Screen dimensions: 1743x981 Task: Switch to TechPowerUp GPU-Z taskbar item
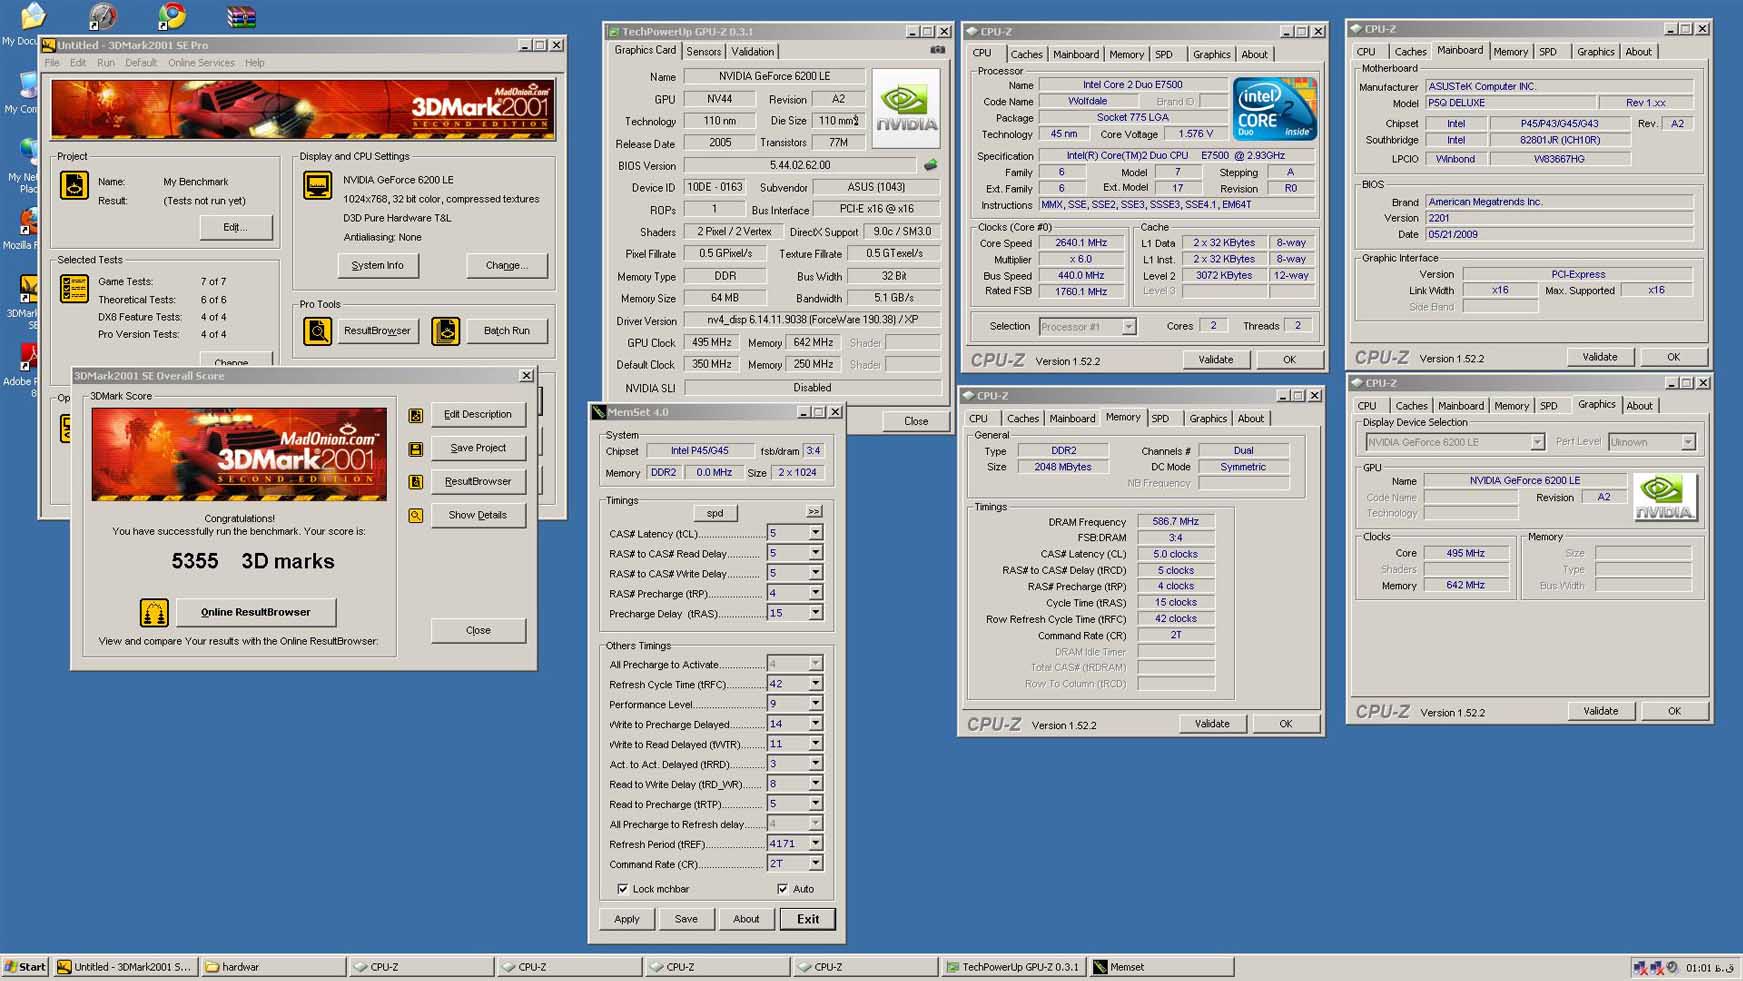(x=1013, y=967)
